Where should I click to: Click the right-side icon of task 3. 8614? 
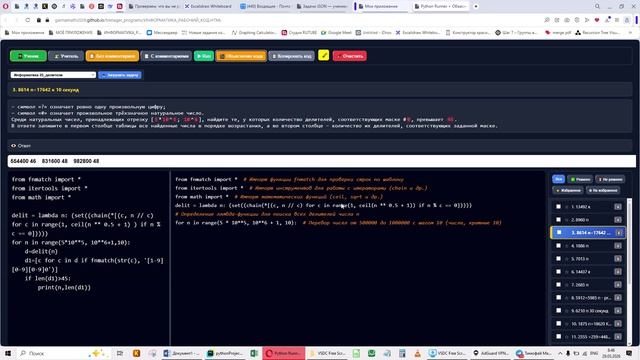click(x=619, y=233)
